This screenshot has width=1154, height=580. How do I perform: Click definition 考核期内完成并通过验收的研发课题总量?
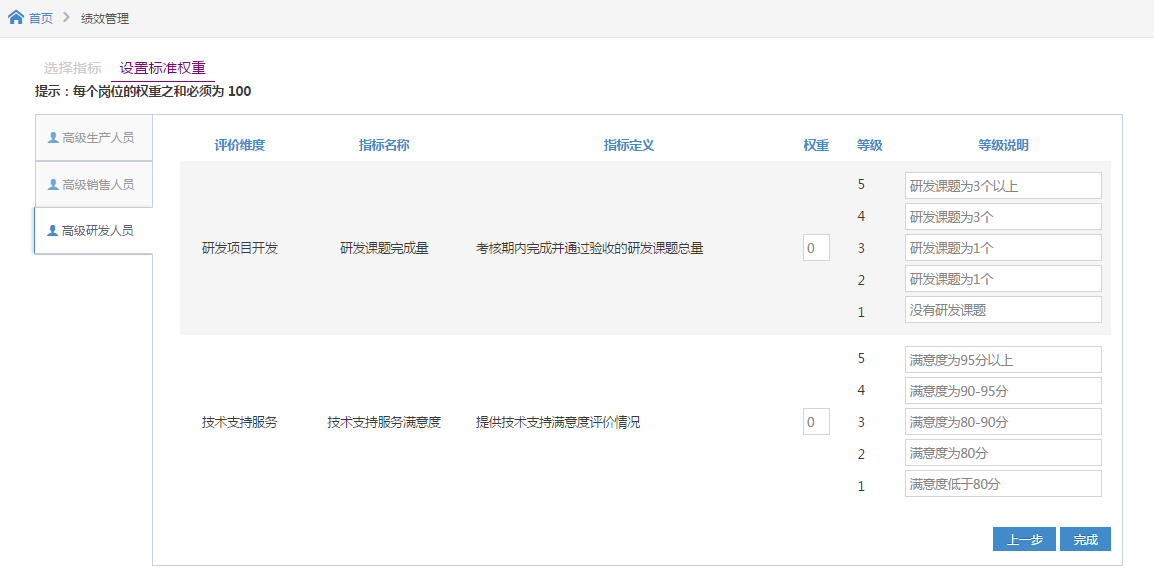coord(590,248)
